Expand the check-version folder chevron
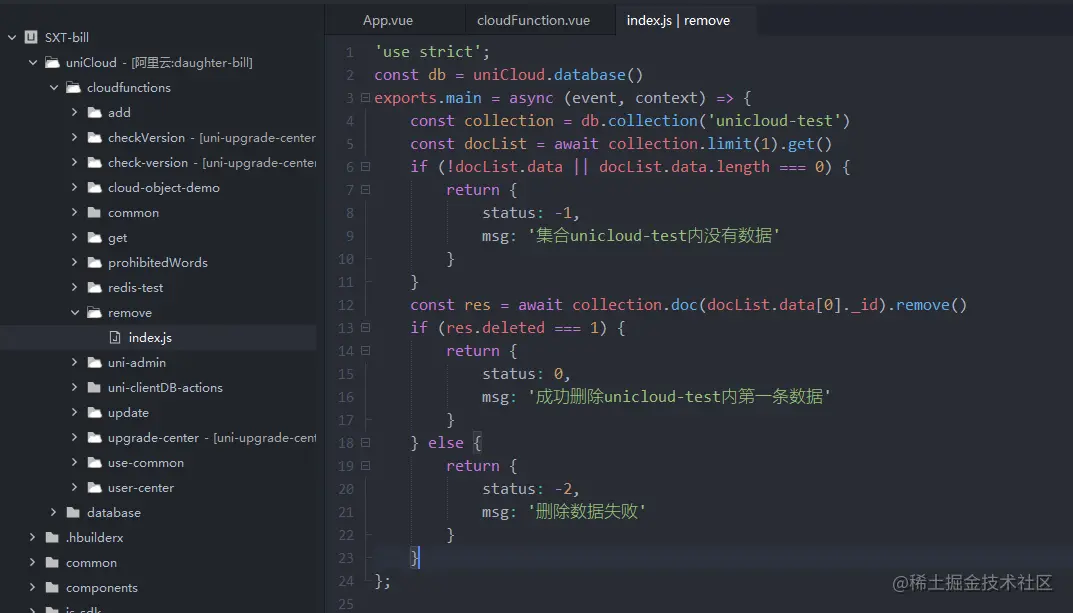This screenshot has width=1073, height=613. tap(75, 162)
